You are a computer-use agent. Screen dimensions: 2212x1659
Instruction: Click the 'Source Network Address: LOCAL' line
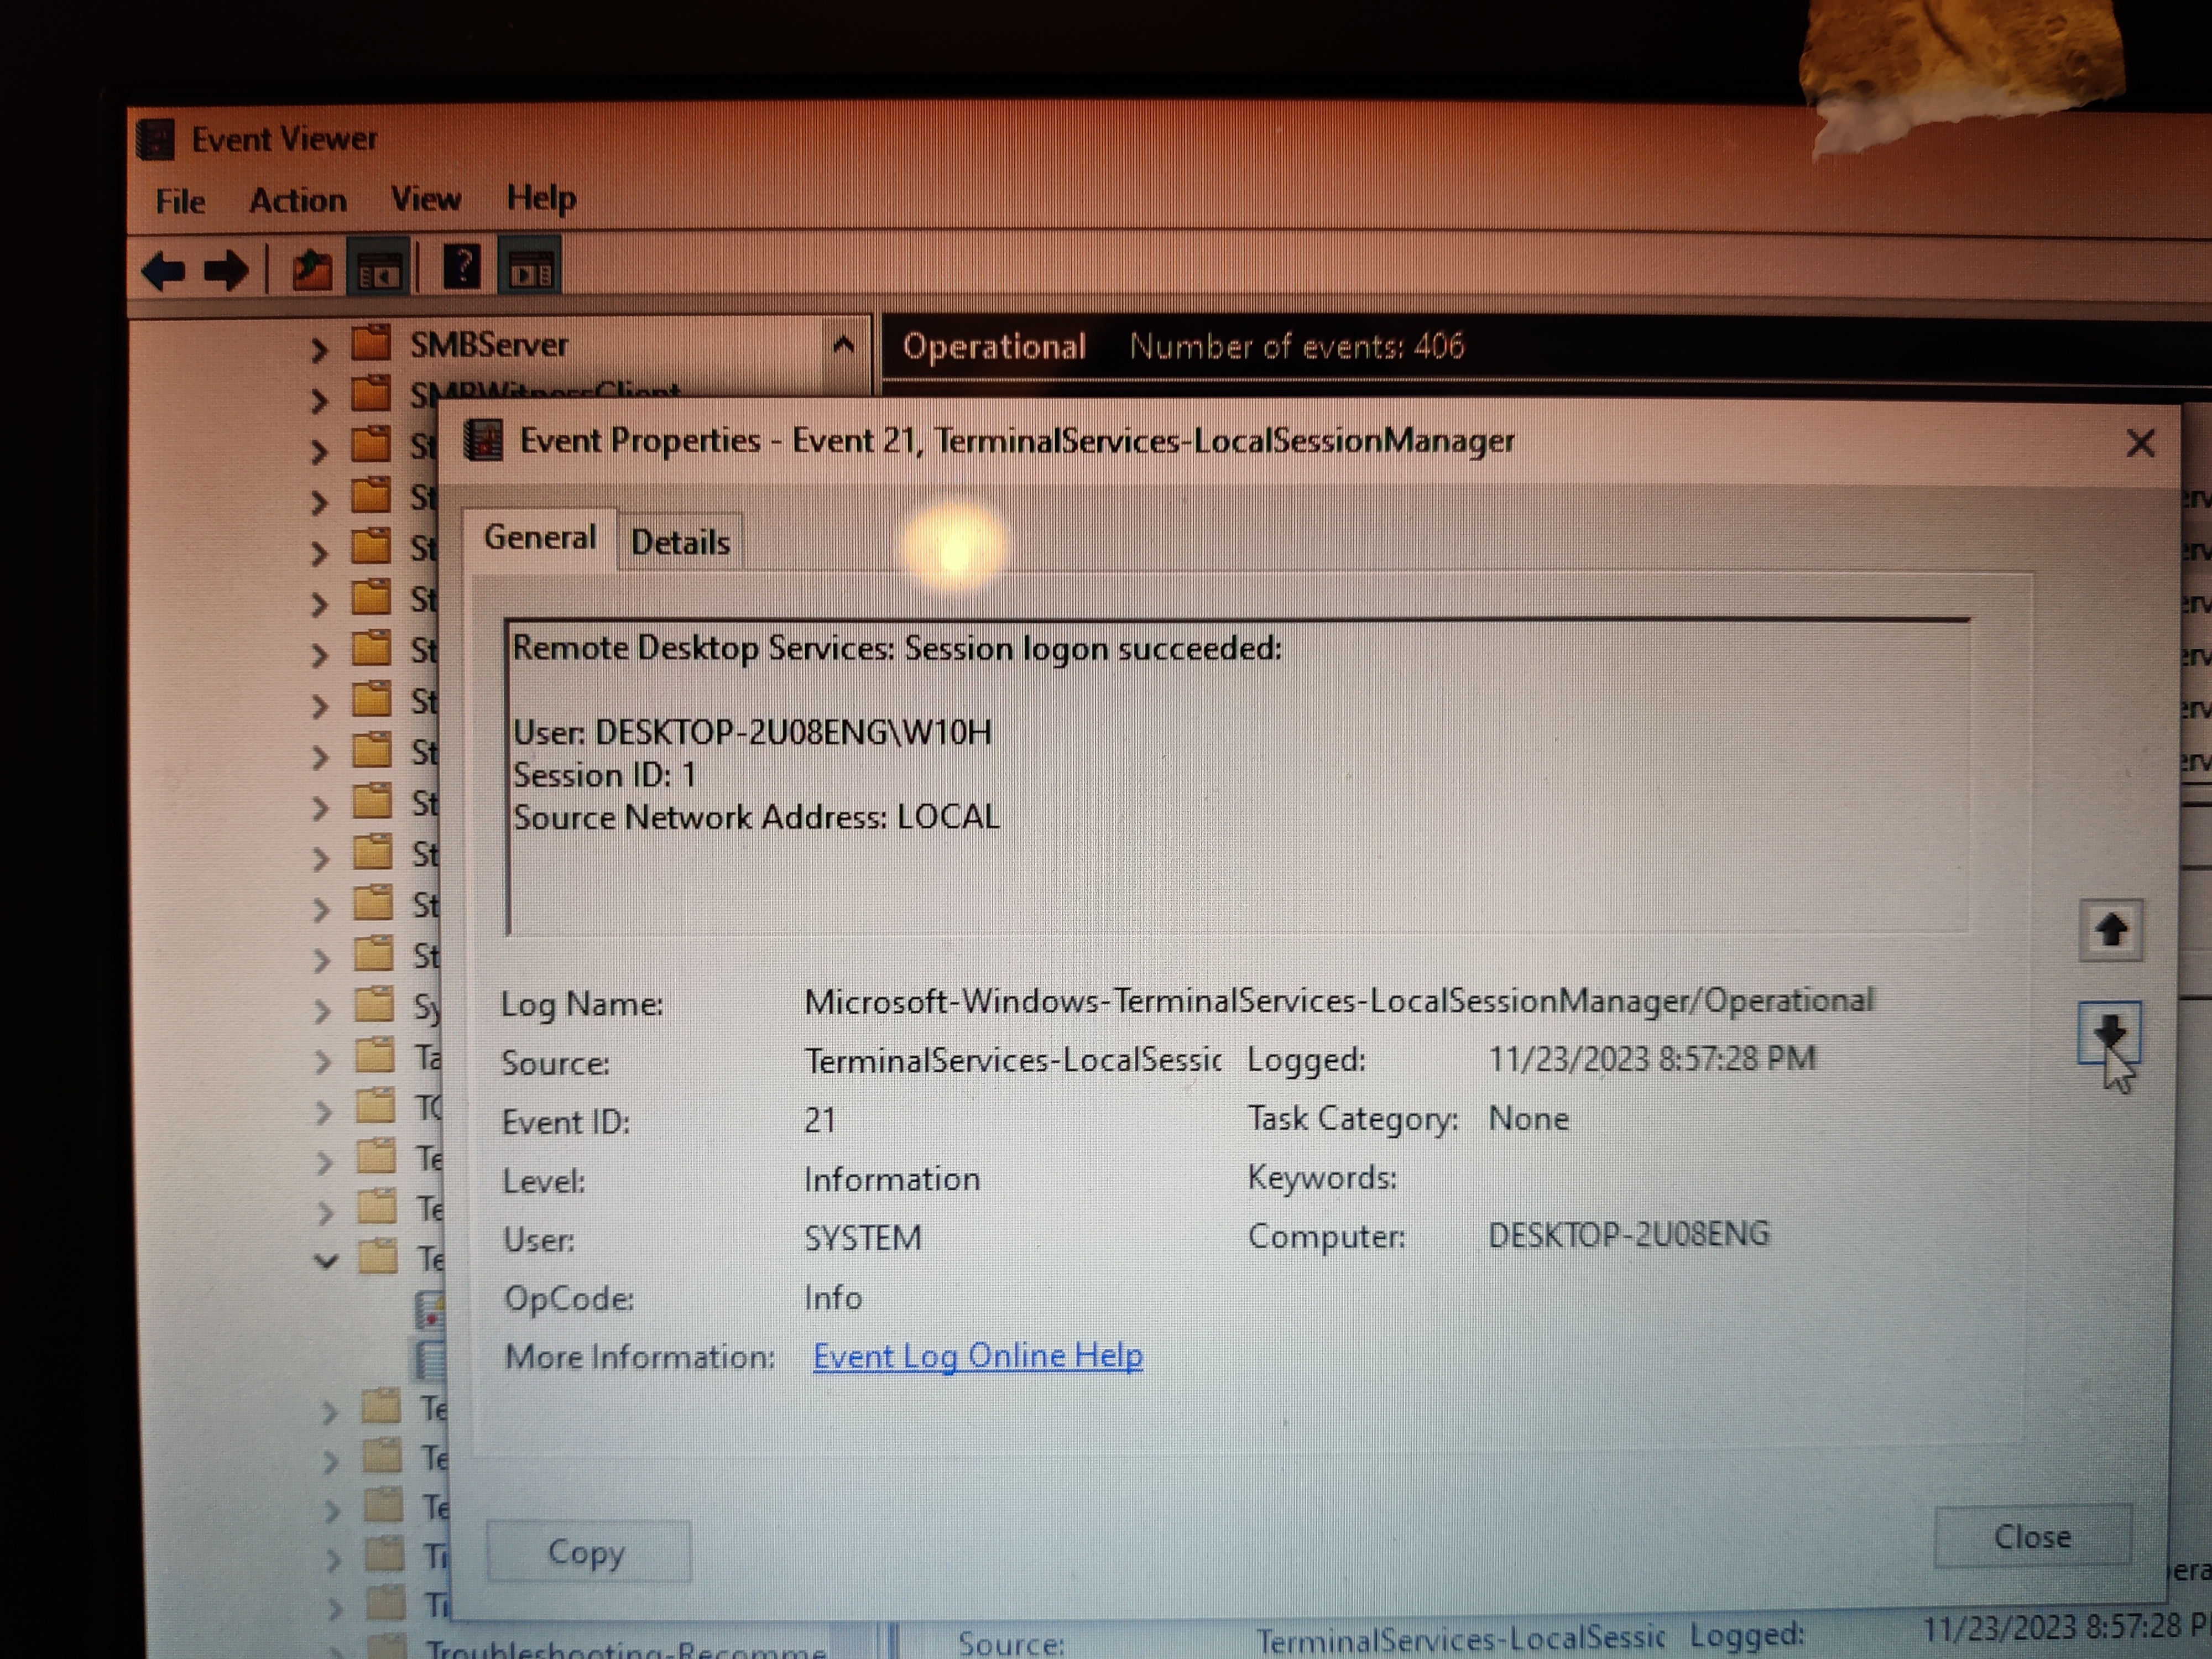[x=756, y=817]
